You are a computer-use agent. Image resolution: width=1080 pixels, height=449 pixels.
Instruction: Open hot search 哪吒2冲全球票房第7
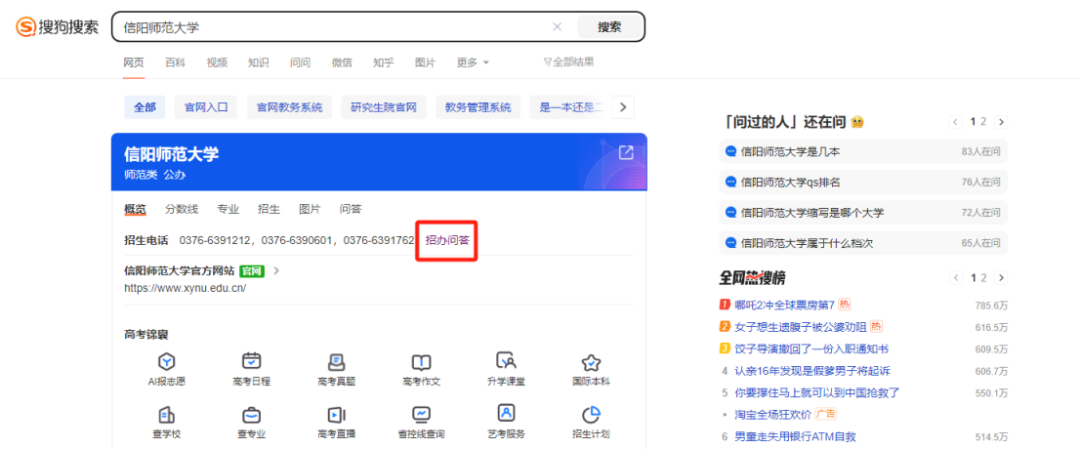[x=785, y=304]
